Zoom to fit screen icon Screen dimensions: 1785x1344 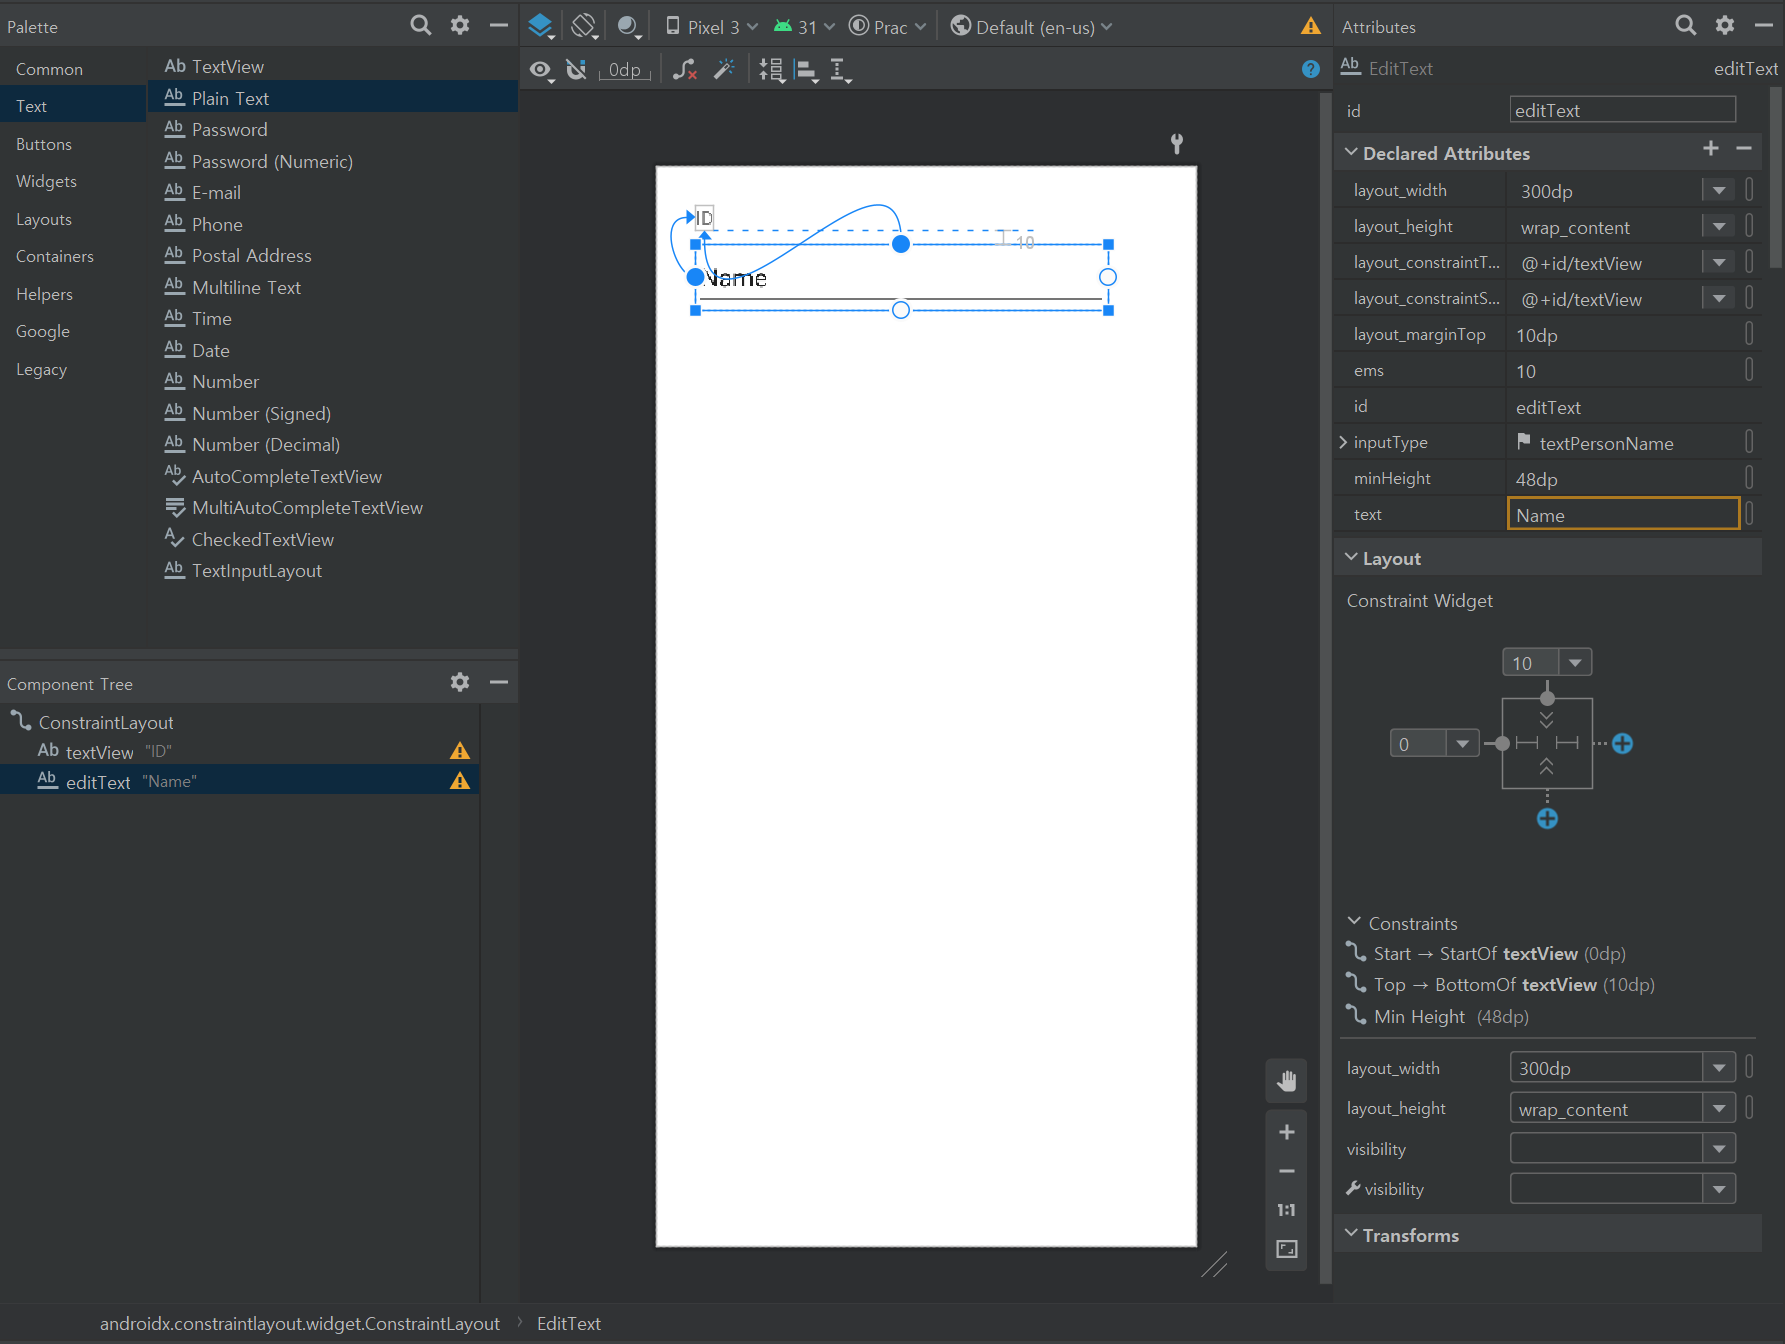click(x=1286, y=1249)
